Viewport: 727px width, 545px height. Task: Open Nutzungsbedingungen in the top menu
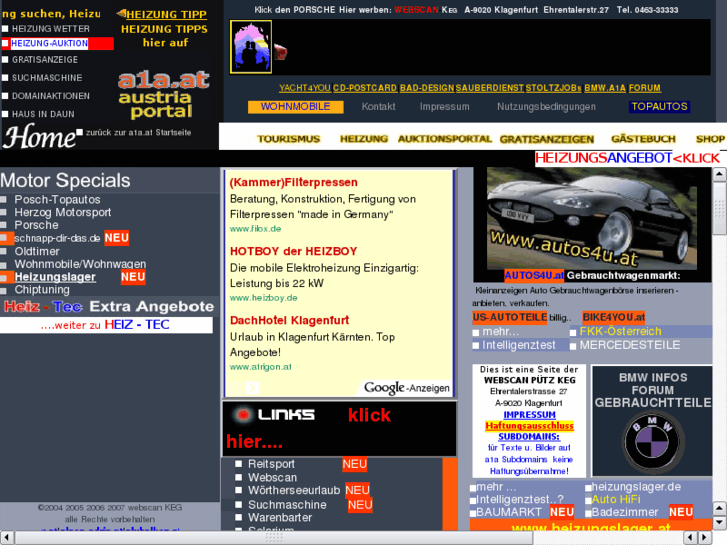(x=546, y=107)
